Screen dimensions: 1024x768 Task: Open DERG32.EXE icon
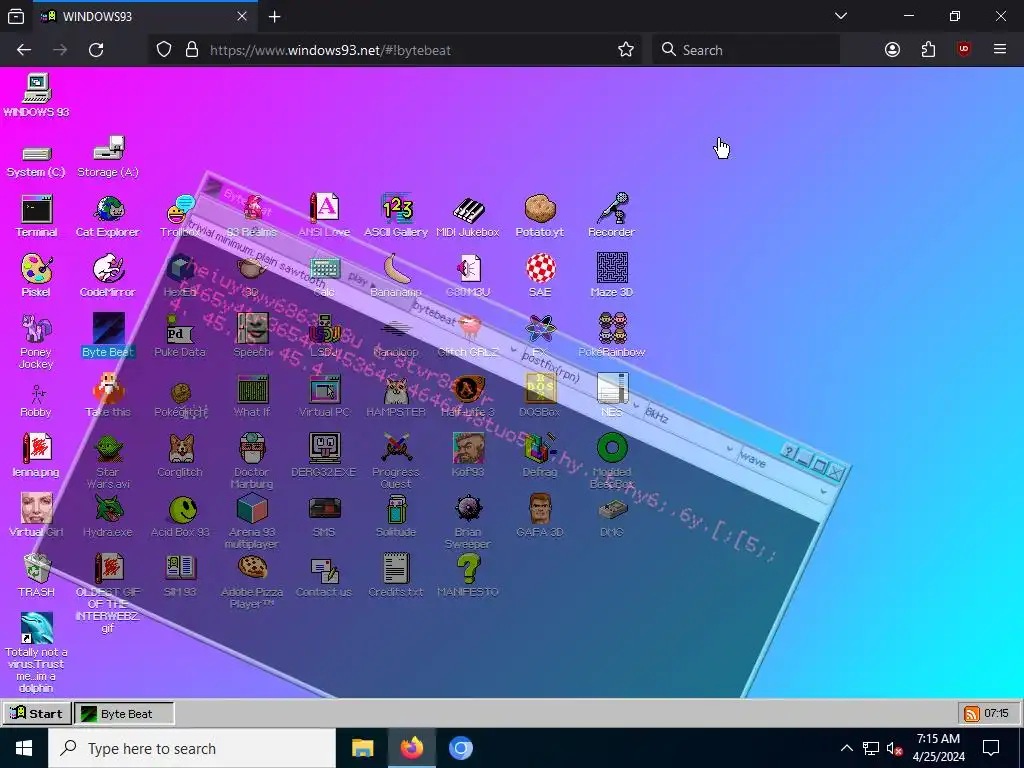pyautogui.click(x=325, y=448)
